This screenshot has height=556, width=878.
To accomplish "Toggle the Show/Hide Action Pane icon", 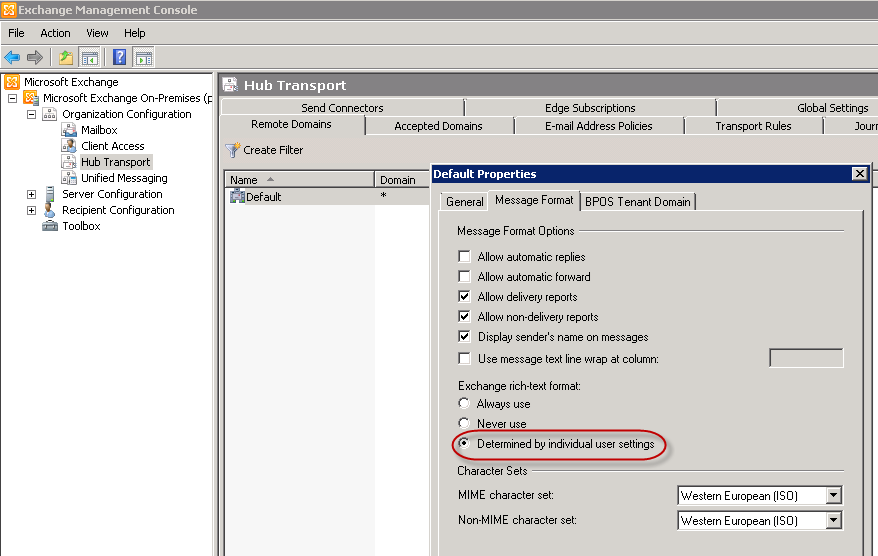I will tap(143, 57).
